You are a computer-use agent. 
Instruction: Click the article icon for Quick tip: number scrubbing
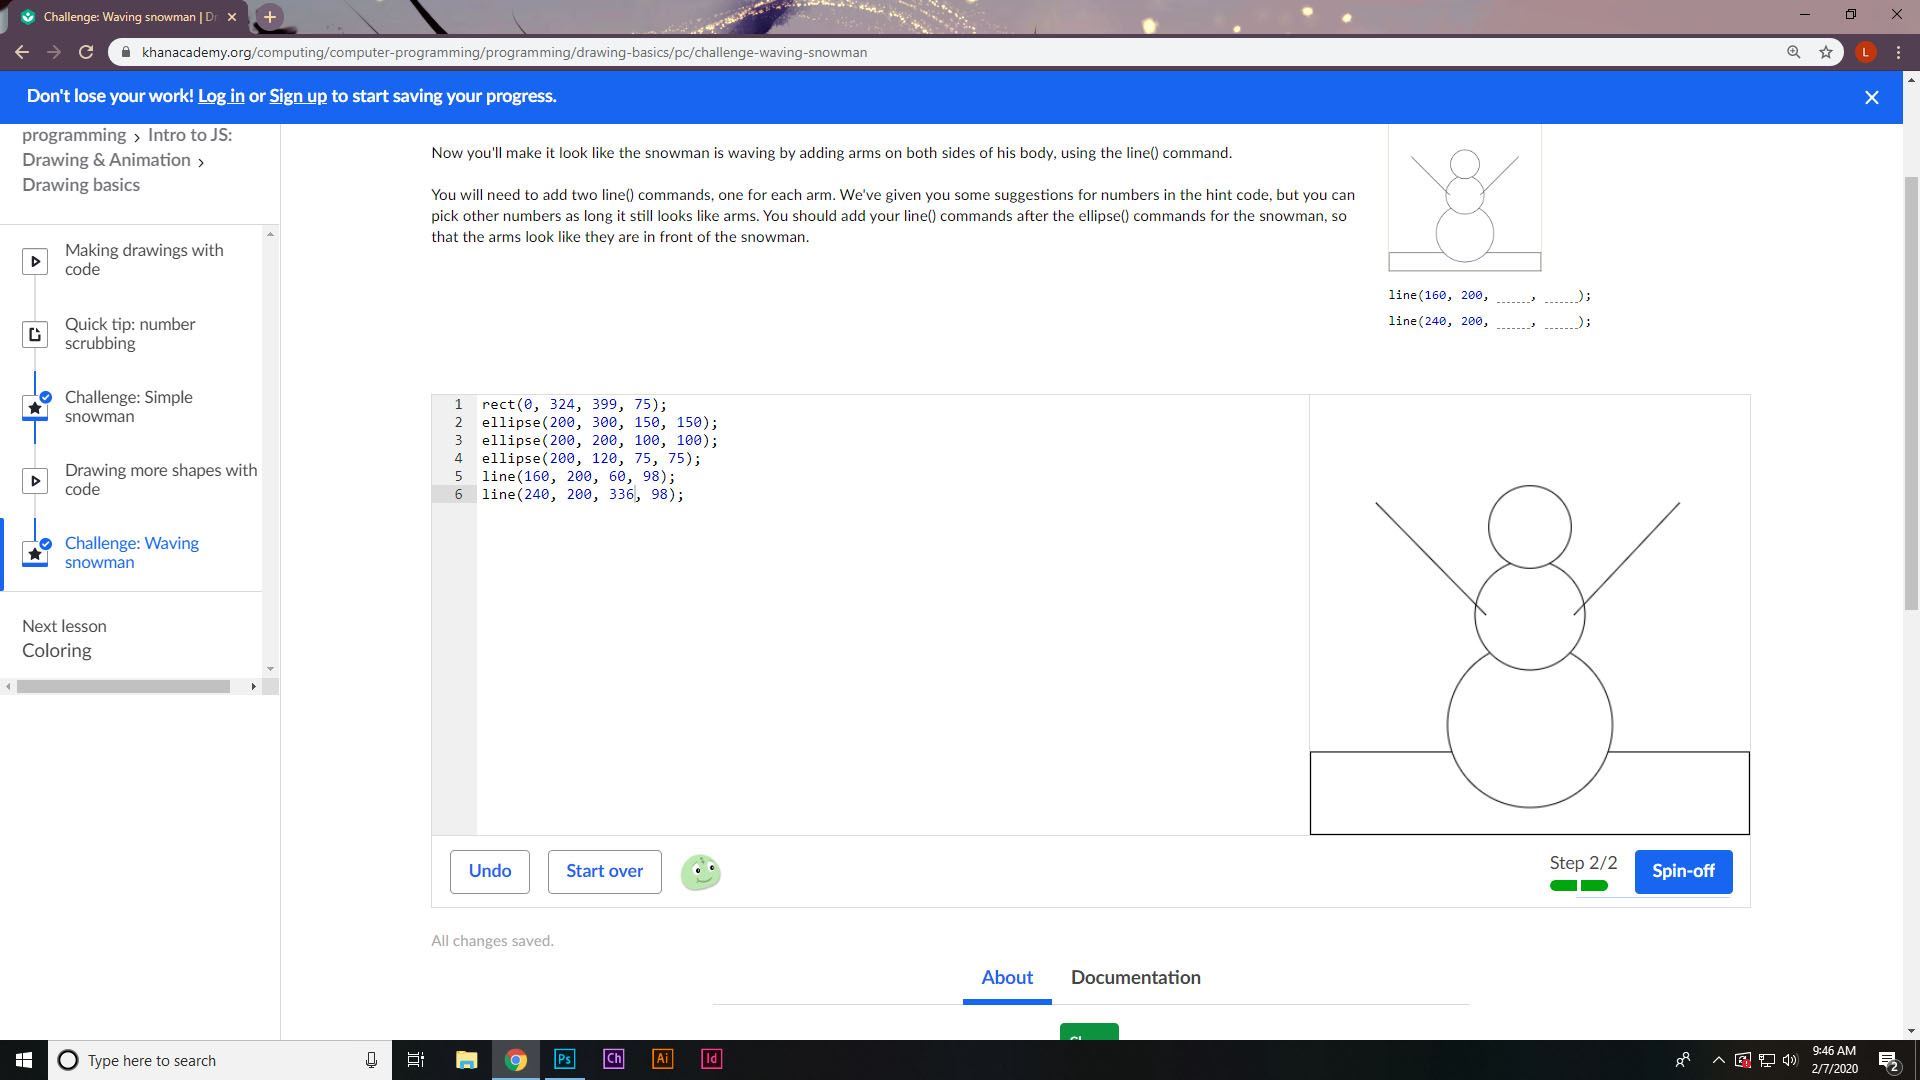point(35,334)
